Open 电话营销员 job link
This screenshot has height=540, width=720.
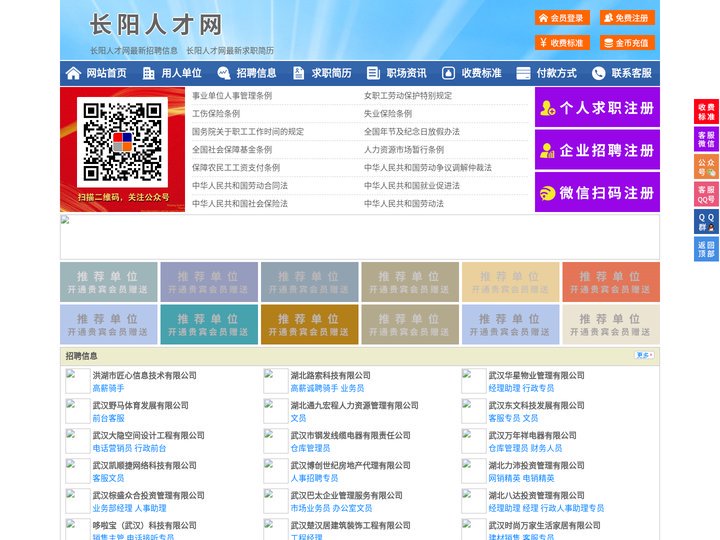112,448
